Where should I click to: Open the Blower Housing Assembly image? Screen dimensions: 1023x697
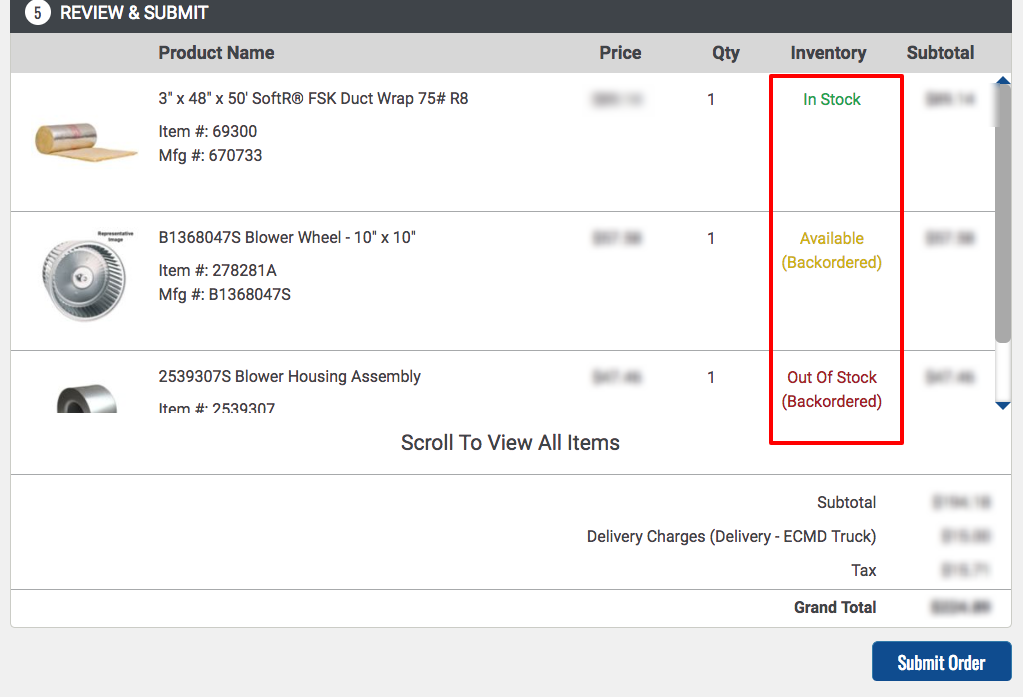click(87, 397)
